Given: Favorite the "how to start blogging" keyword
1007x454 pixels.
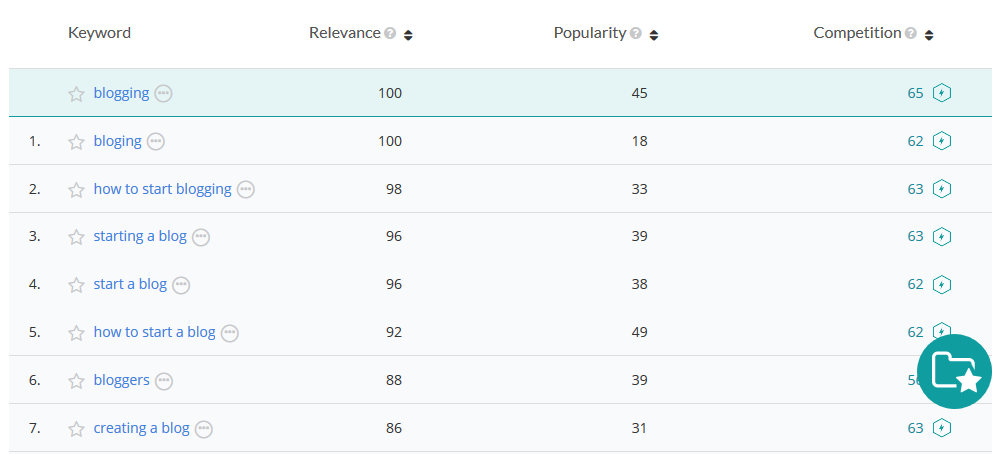Looking at the screenshot, I should coord(76,190).
